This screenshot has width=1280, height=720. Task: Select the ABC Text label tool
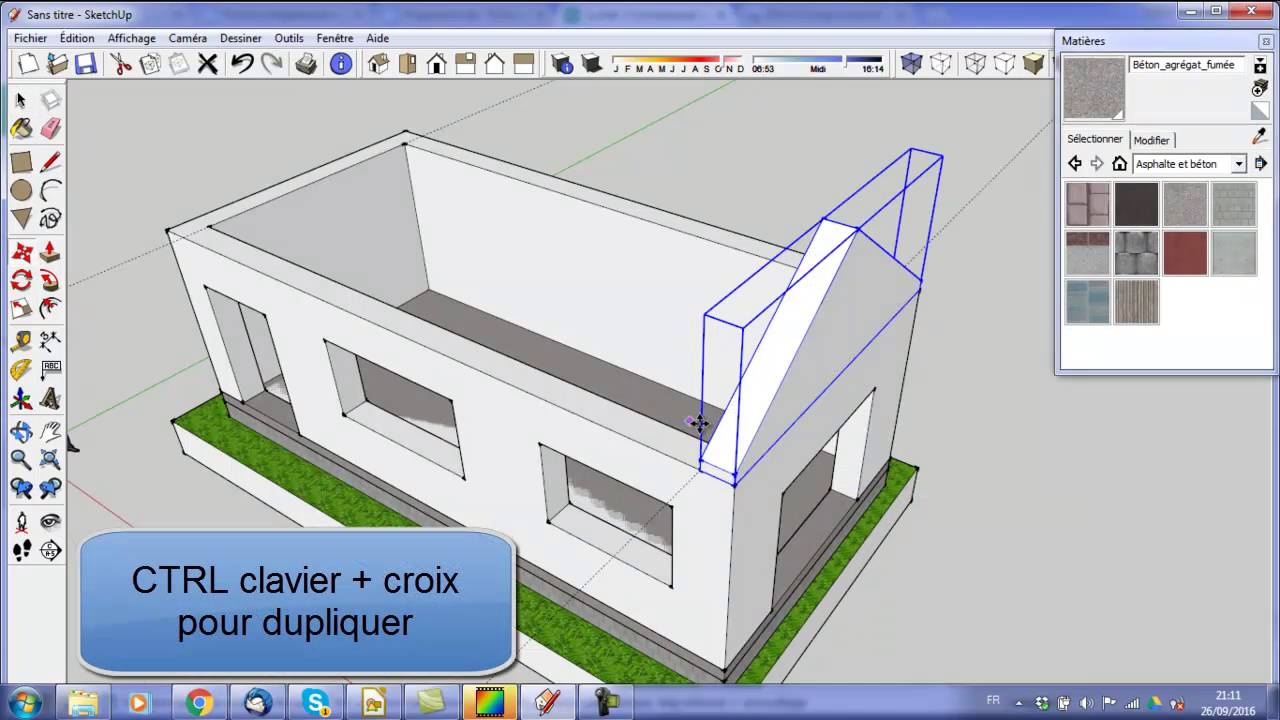click(50, 371)
